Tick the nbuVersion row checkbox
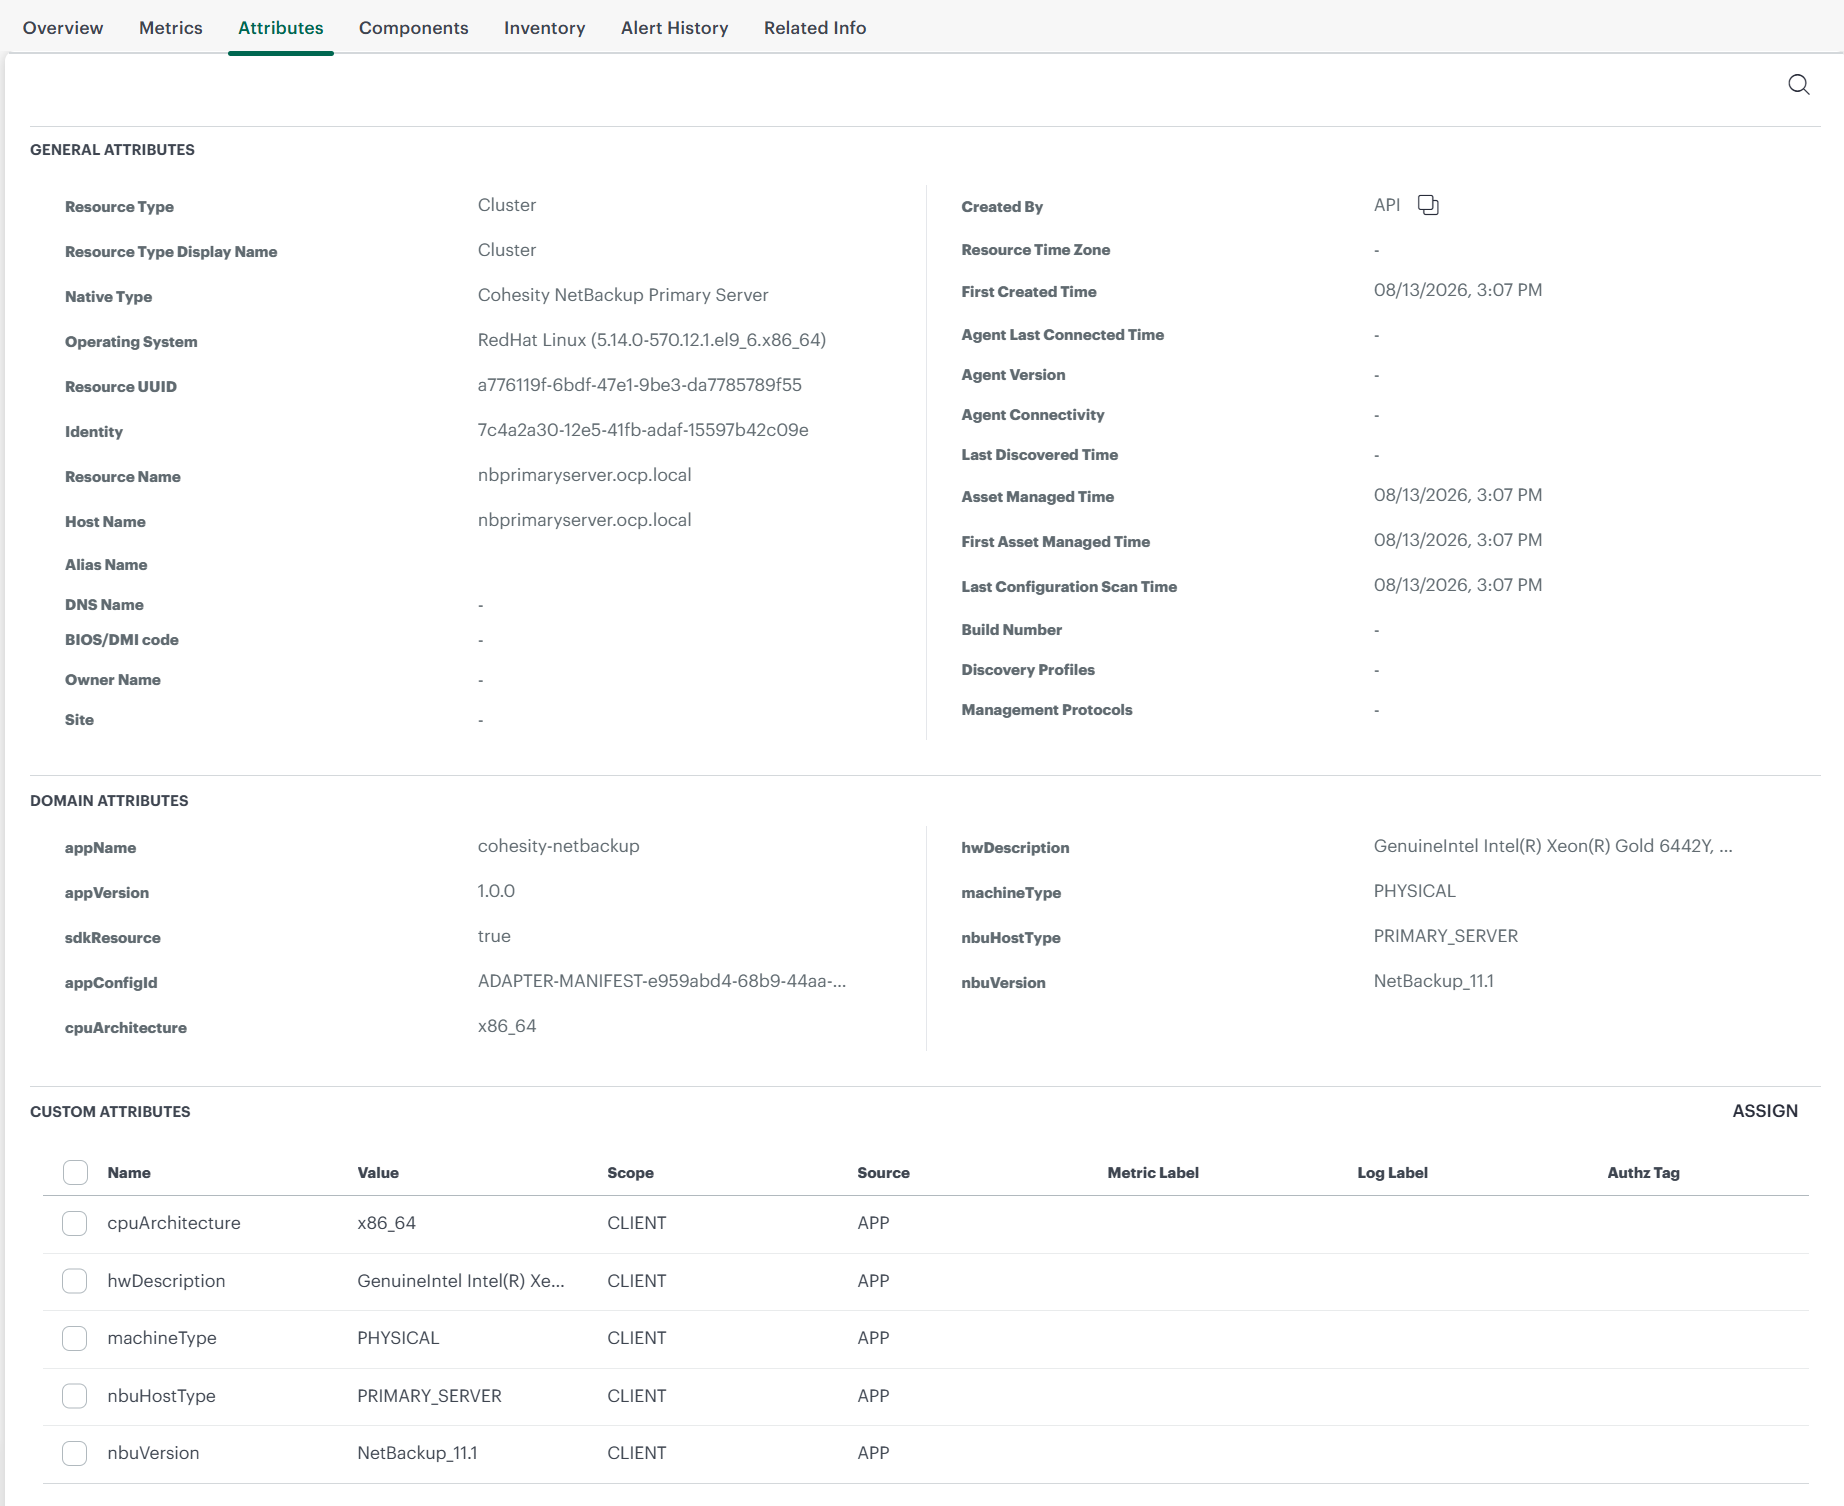 coord(75,1453)
